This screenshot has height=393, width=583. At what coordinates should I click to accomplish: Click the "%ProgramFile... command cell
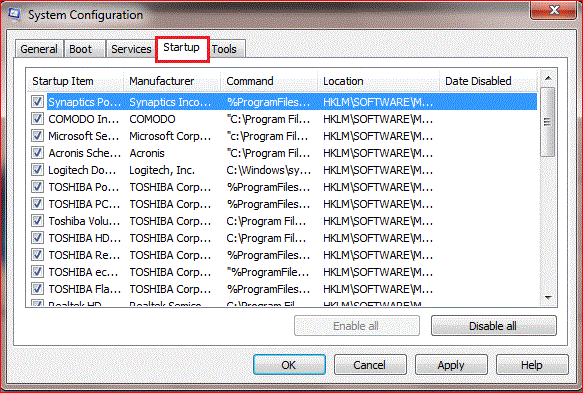pyautogui.click(x=268, y=272)
